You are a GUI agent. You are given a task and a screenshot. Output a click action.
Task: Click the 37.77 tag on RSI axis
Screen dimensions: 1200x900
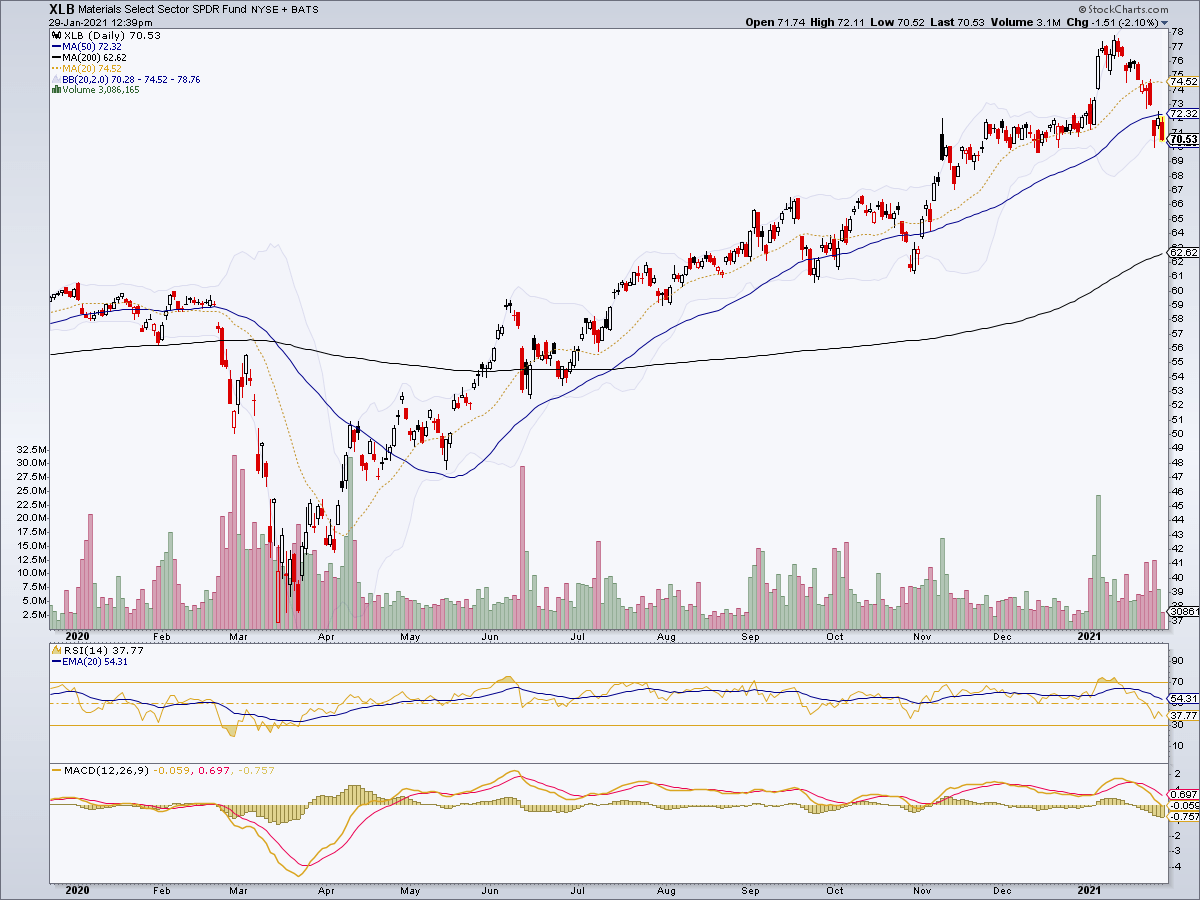click(x=1183, y=715)
